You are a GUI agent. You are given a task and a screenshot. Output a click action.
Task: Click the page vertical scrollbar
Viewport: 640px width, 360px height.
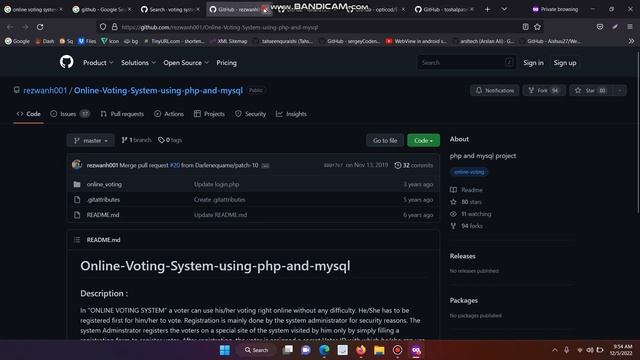tap(638, 133)
